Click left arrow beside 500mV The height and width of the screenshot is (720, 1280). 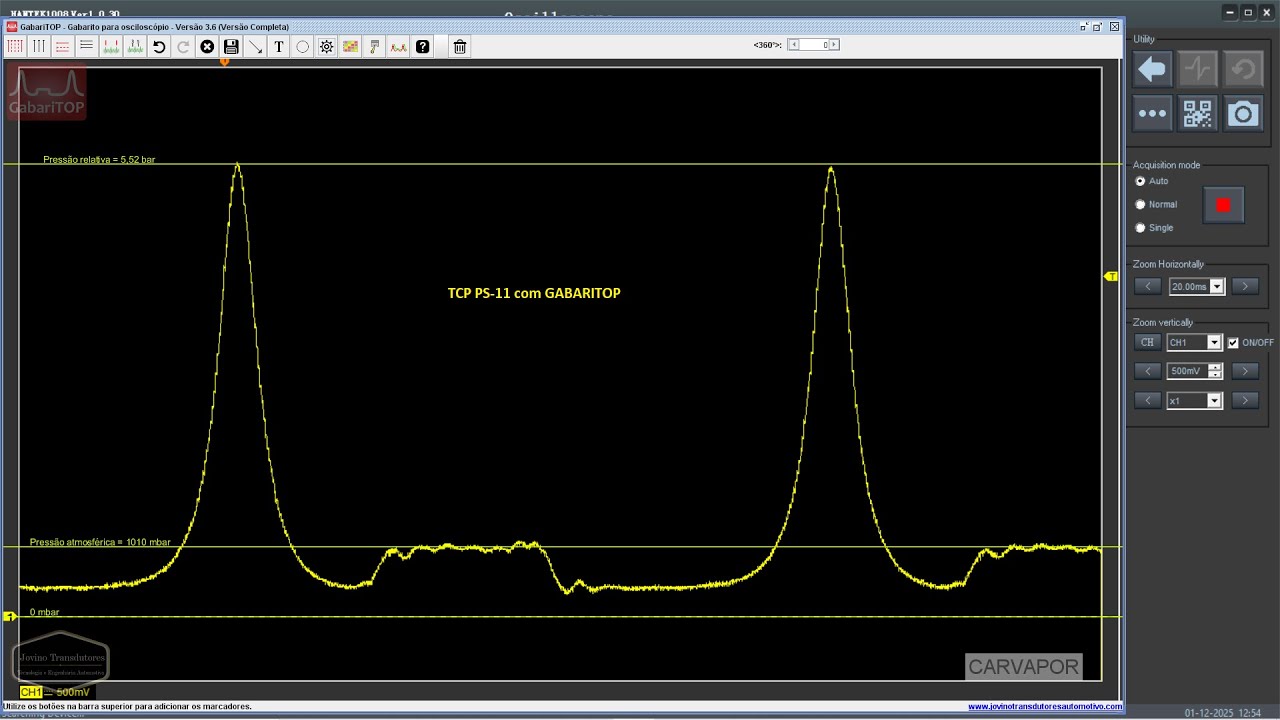[x=1148, y=371]
